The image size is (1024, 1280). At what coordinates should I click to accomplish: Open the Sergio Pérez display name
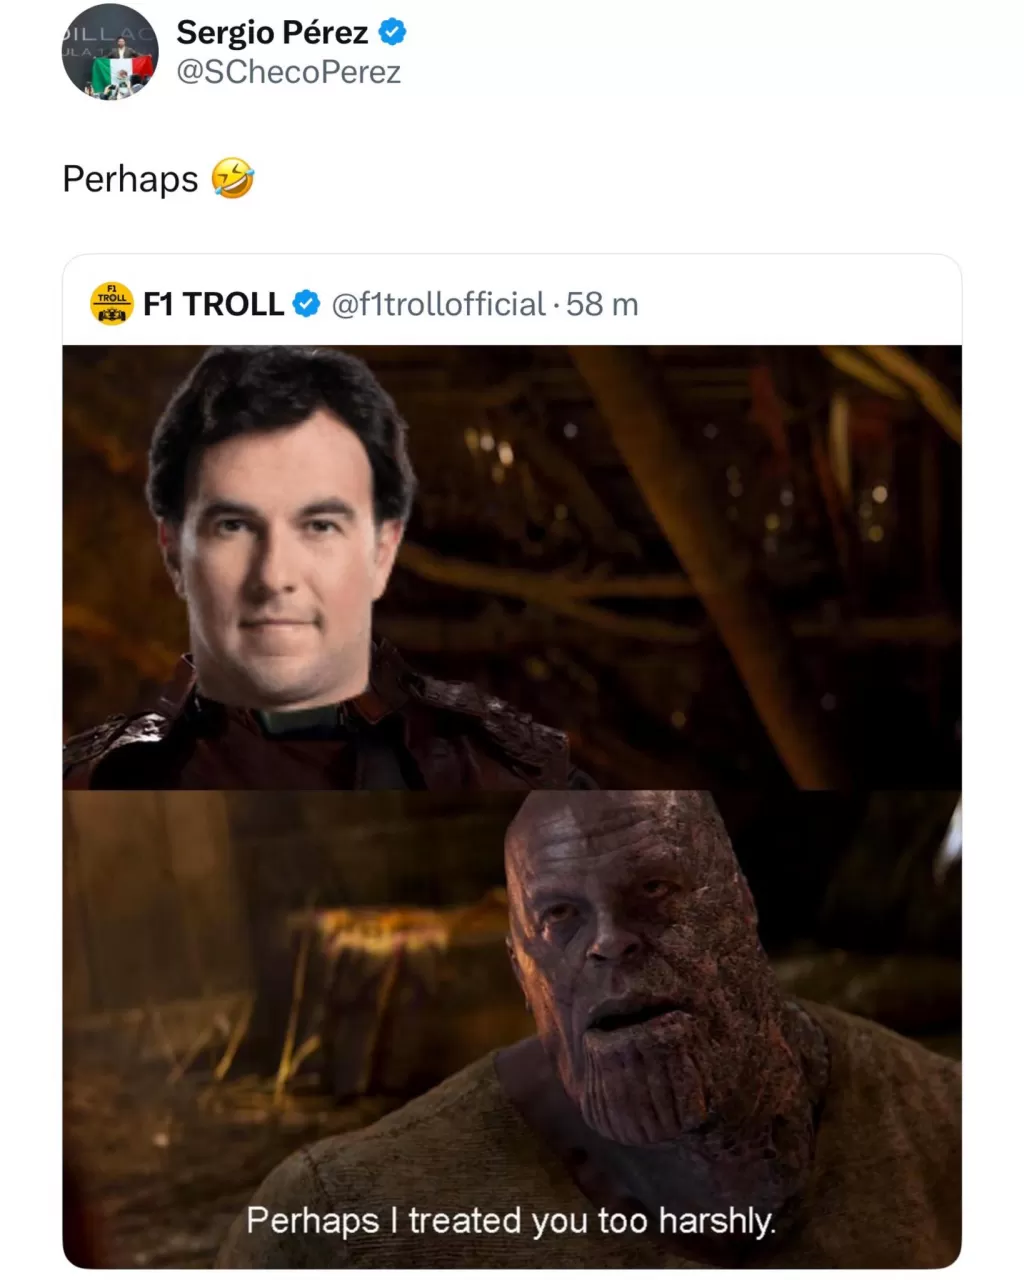272,32
